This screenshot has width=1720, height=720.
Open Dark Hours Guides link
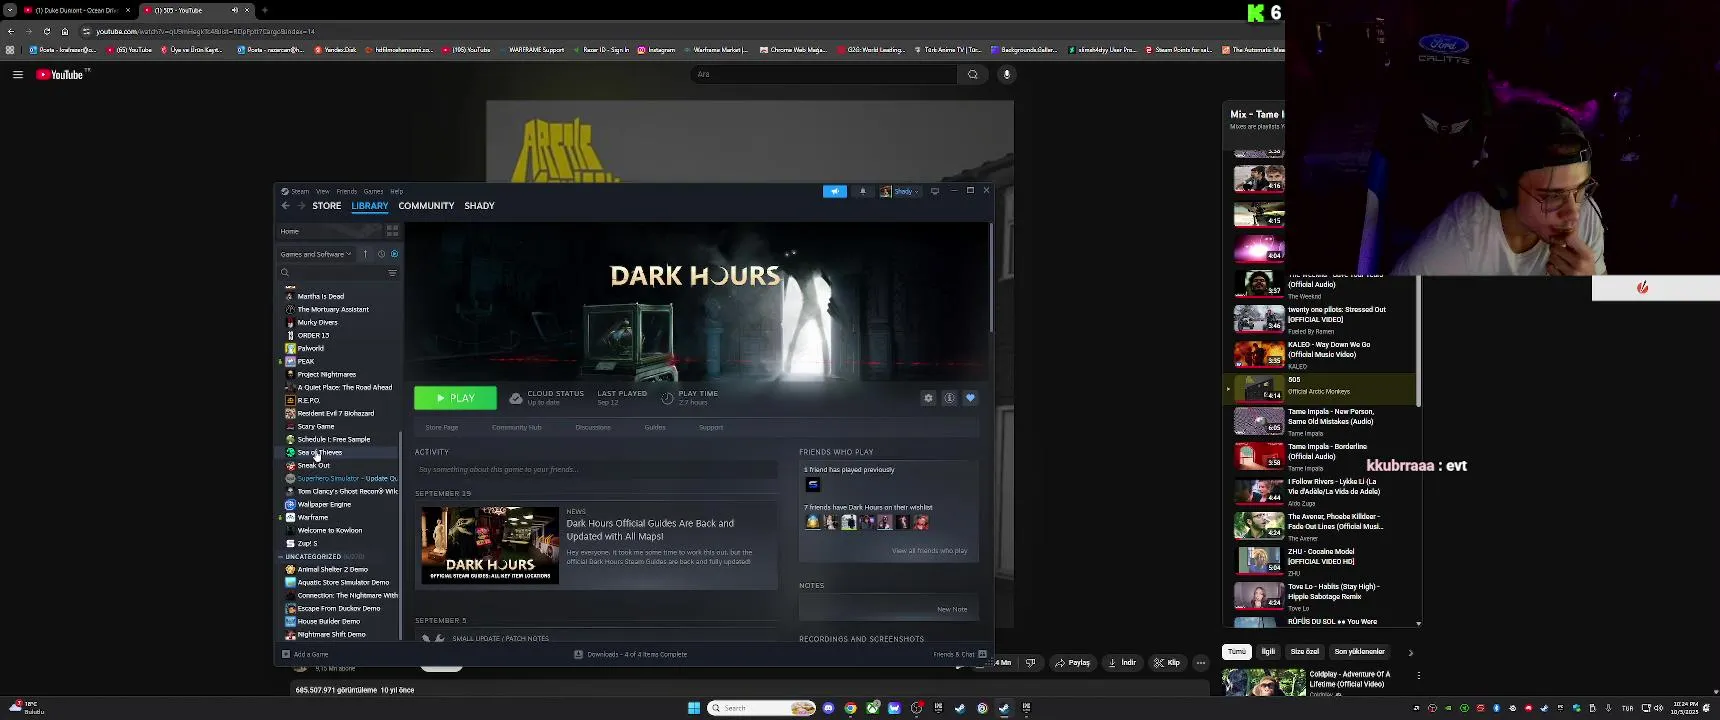pos(655,428)
